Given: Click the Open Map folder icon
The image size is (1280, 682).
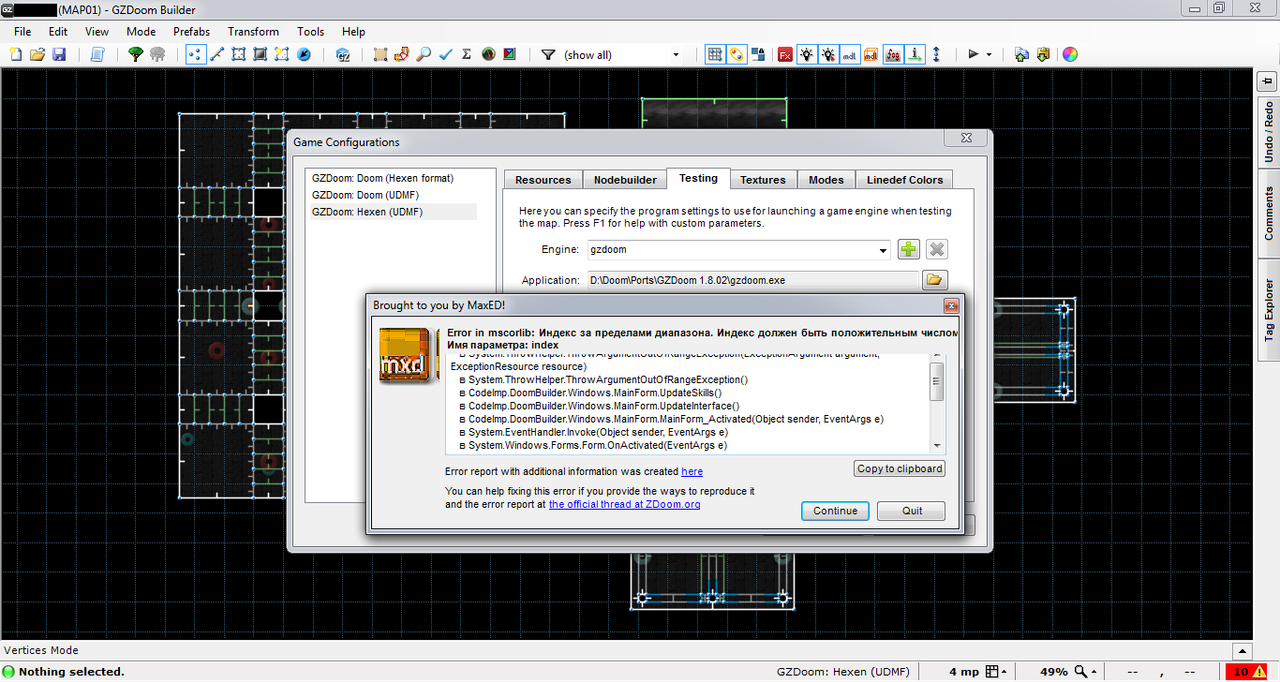Looking at the screenshot, I should tap(37, 55).
